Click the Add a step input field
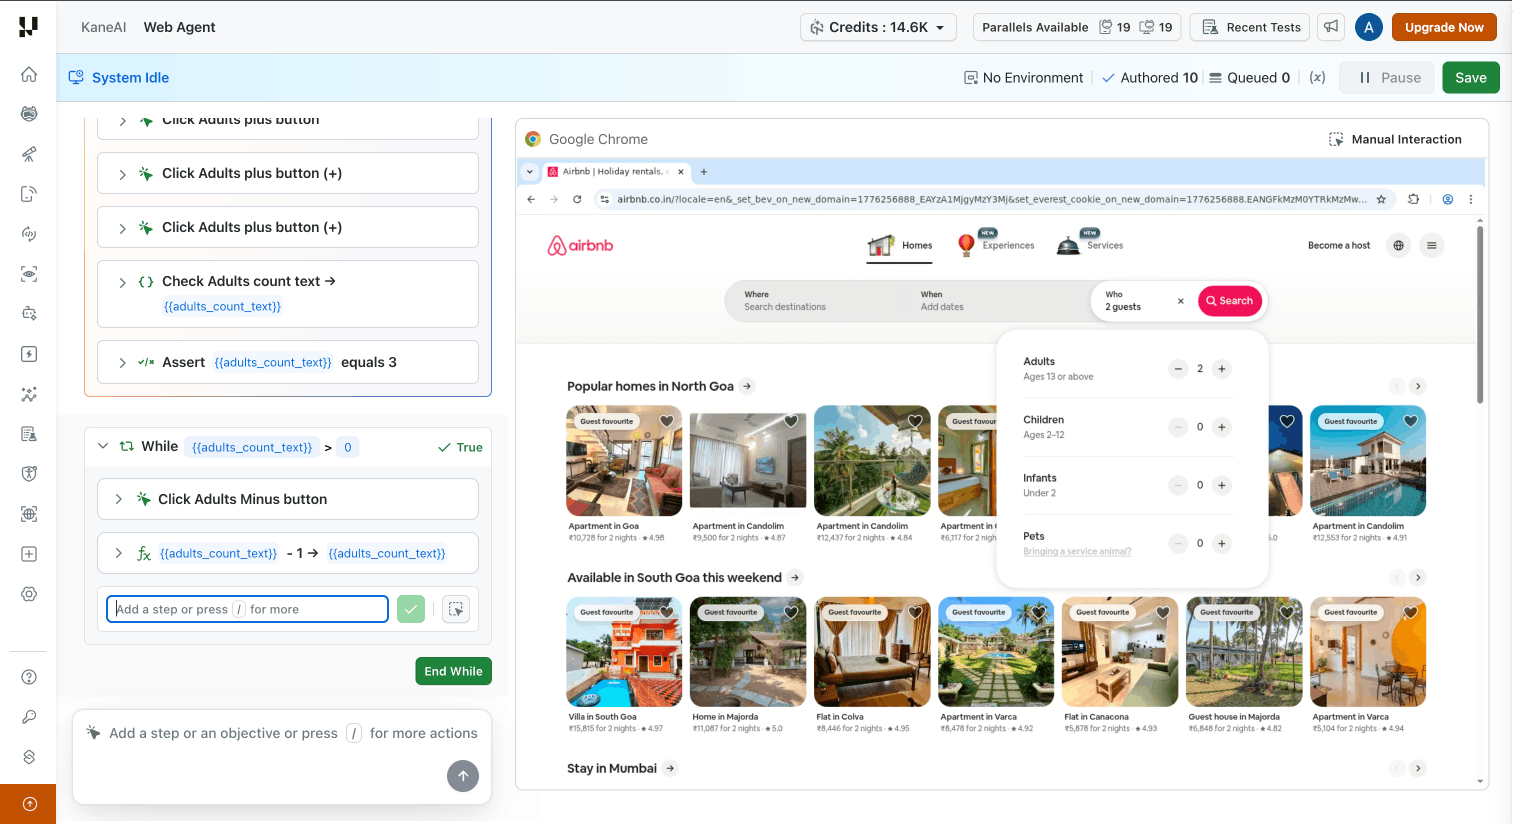Viewport: 1514px width, 826px height. pos(247,609)
